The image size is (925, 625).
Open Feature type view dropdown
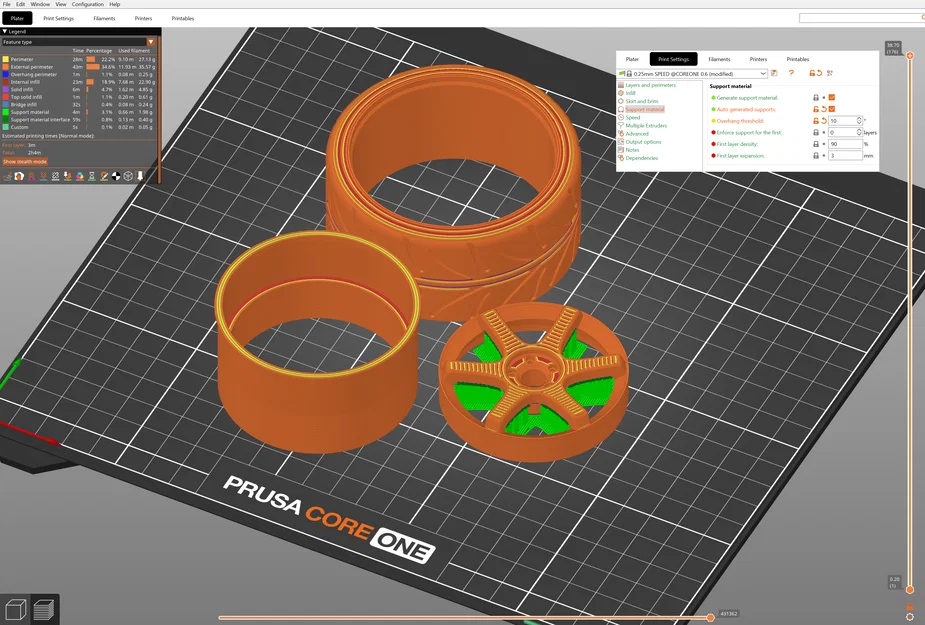(78, 42)
